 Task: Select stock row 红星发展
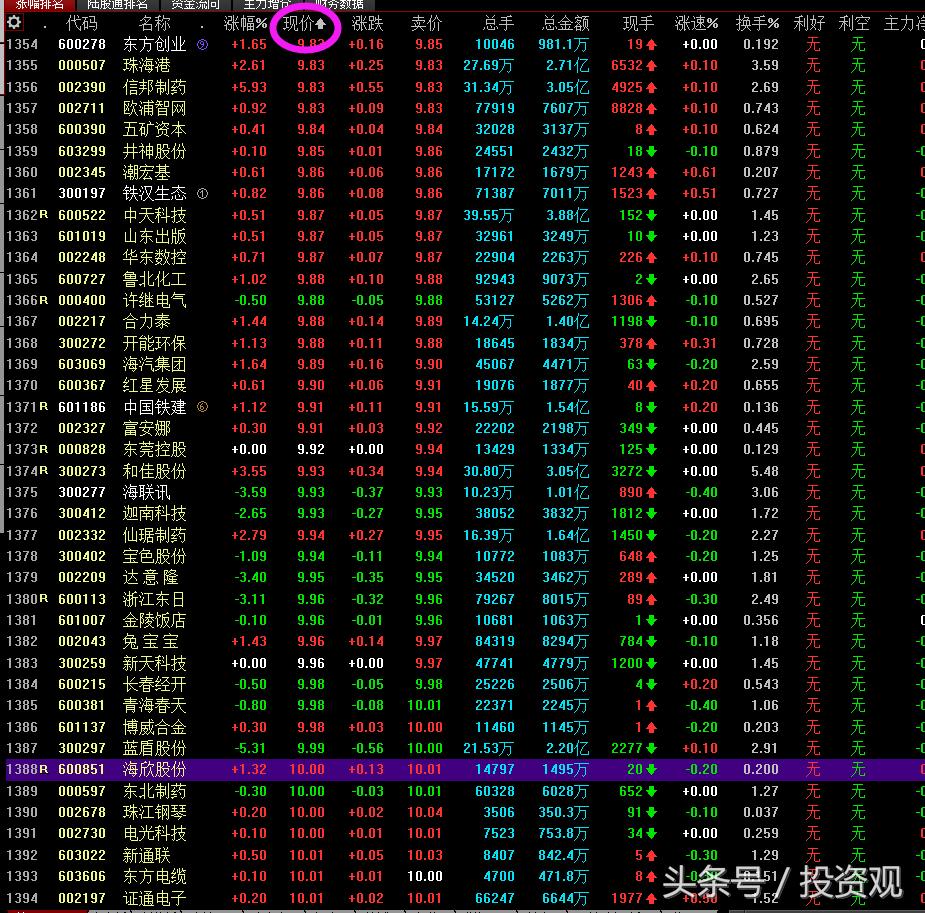click(x=465, y=385)
